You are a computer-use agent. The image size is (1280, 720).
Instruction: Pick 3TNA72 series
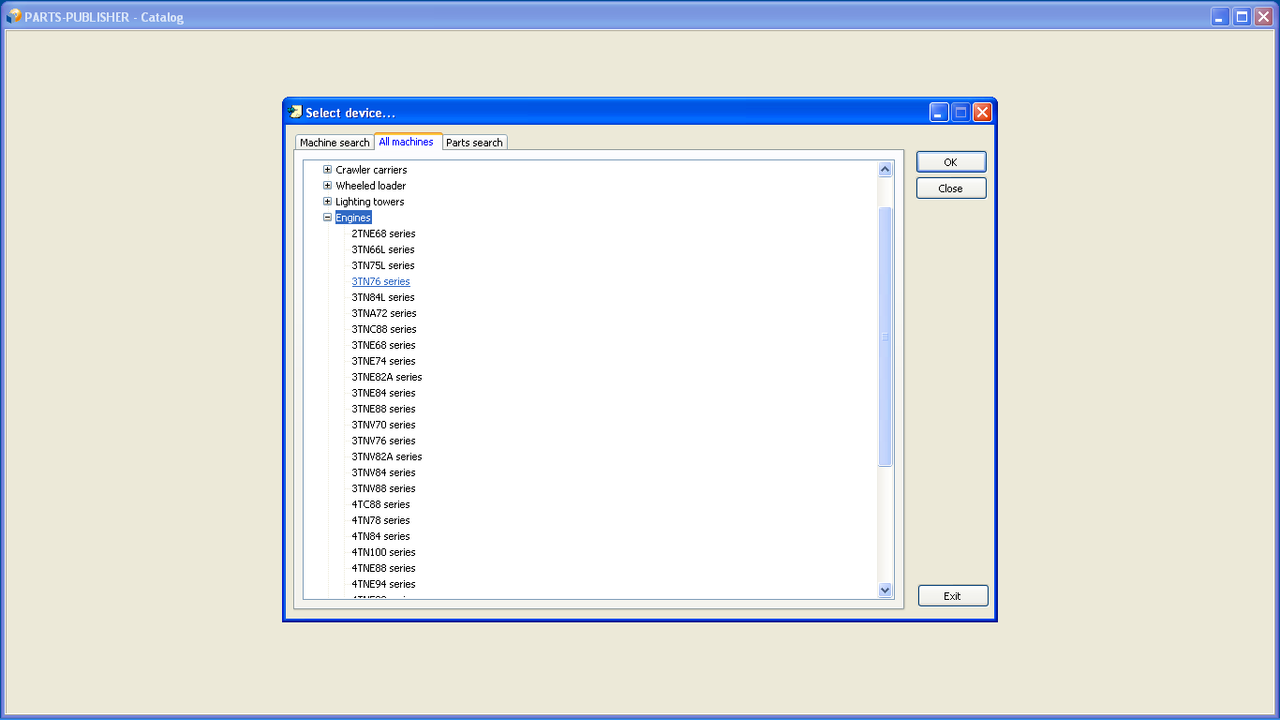pos(384,314)
